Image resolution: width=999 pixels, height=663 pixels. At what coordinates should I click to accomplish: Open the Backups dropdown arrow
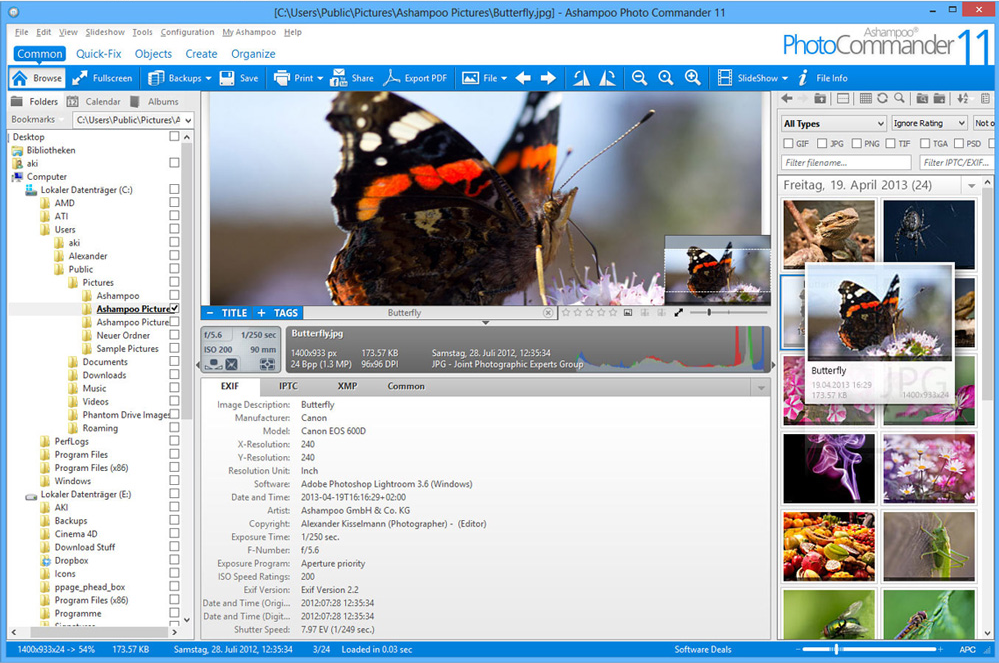coord(208,78)
